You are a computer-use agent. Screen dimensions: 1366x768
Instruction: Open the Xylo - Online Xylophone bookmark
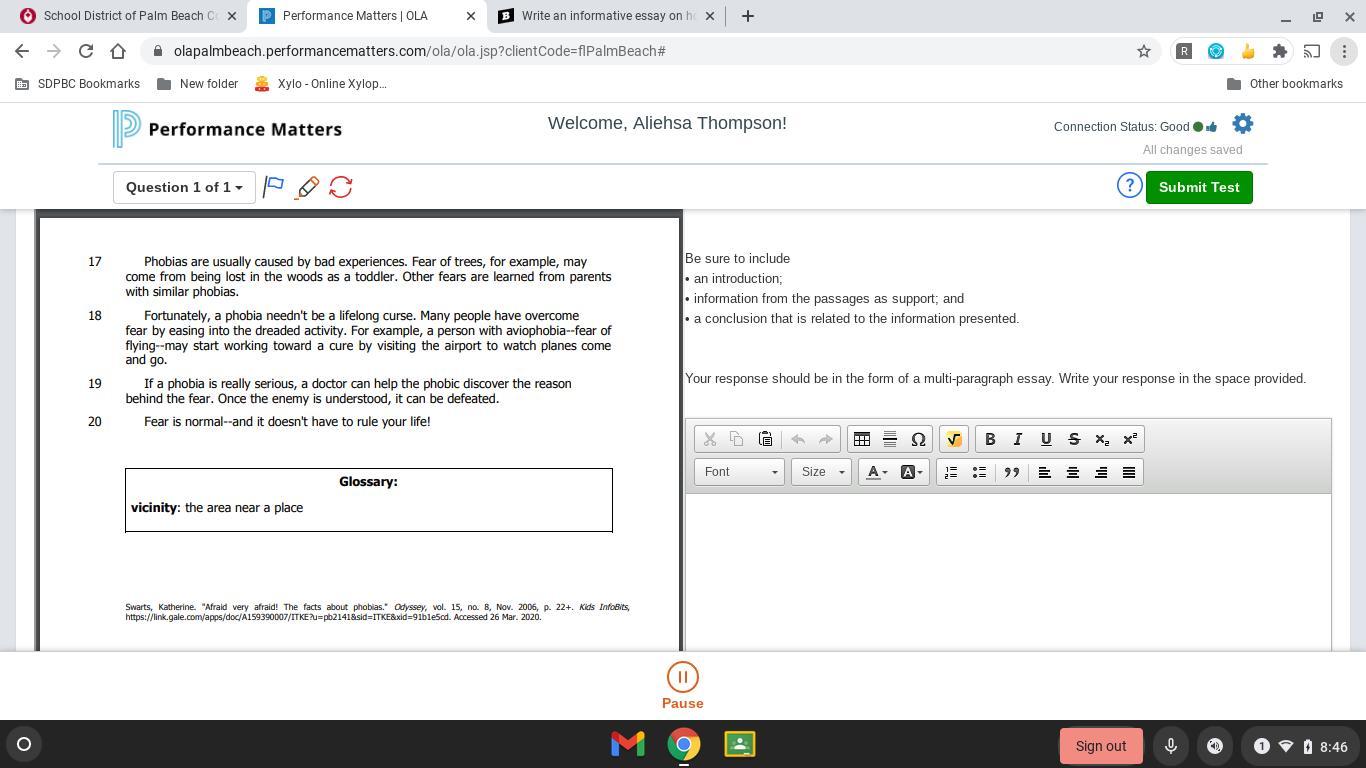pos(321,84)
